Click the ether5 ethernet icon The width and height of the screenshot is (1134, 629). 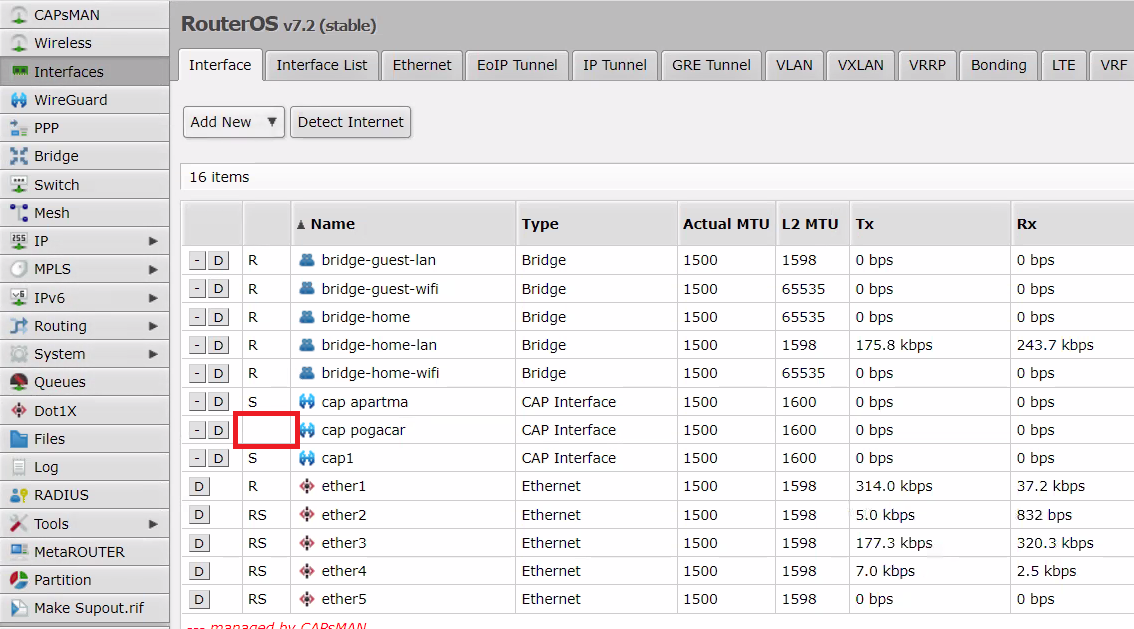(307, 599)
